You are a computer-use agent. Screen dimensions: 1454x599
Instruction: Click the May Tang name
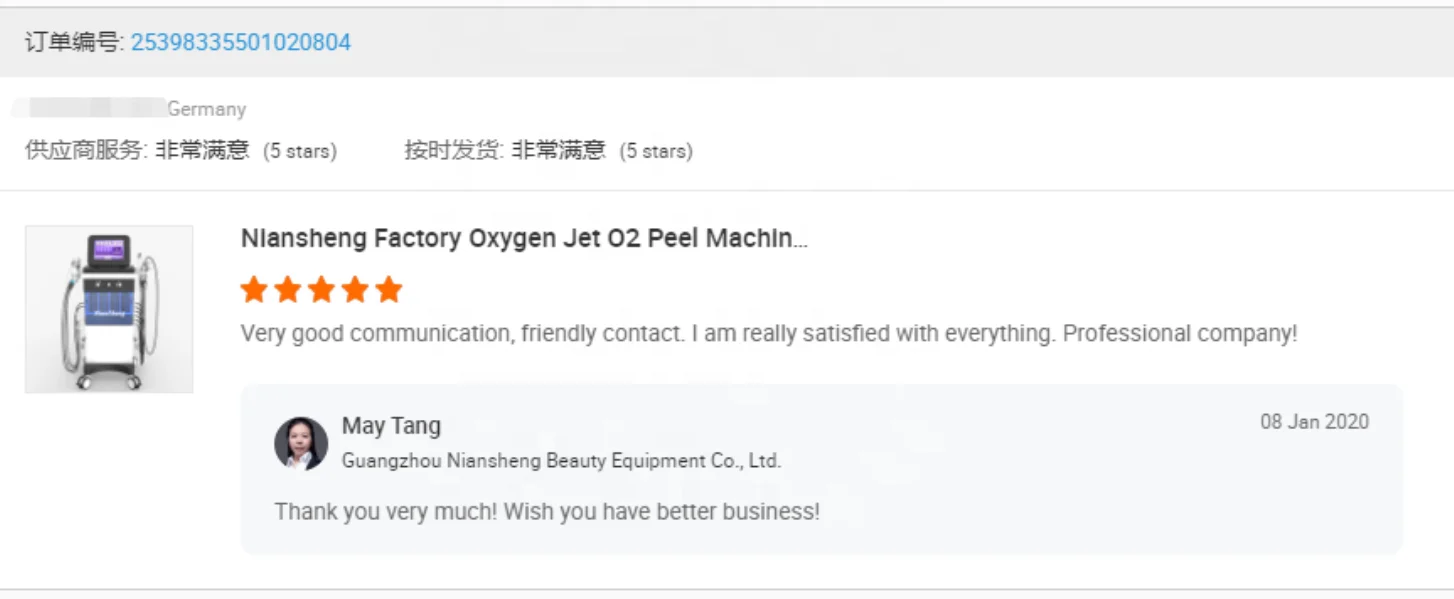[x=391, y=426]
